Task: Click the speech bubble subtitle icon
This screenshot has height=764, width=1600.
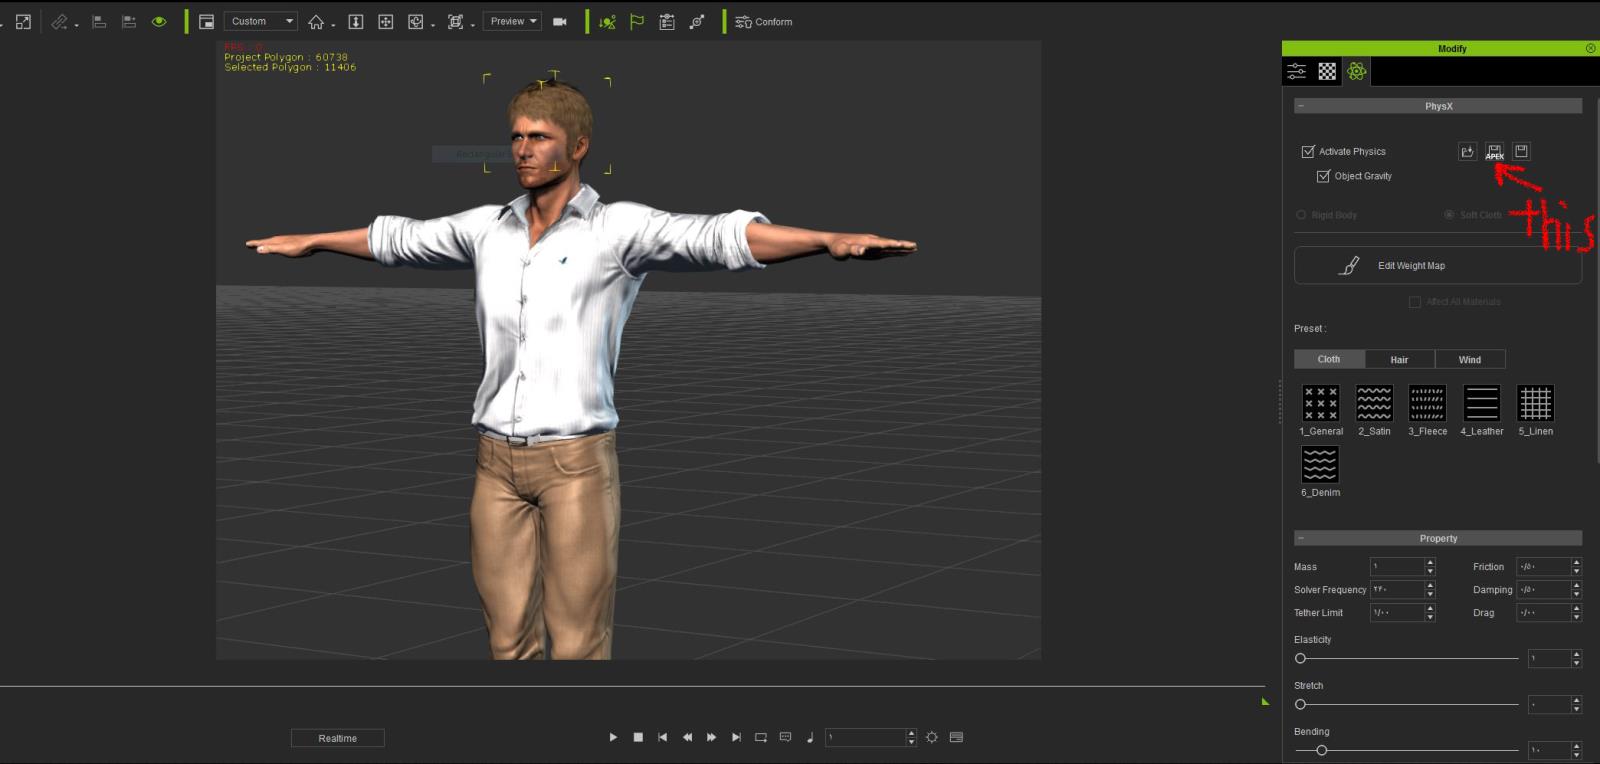Action: point(785,737)
